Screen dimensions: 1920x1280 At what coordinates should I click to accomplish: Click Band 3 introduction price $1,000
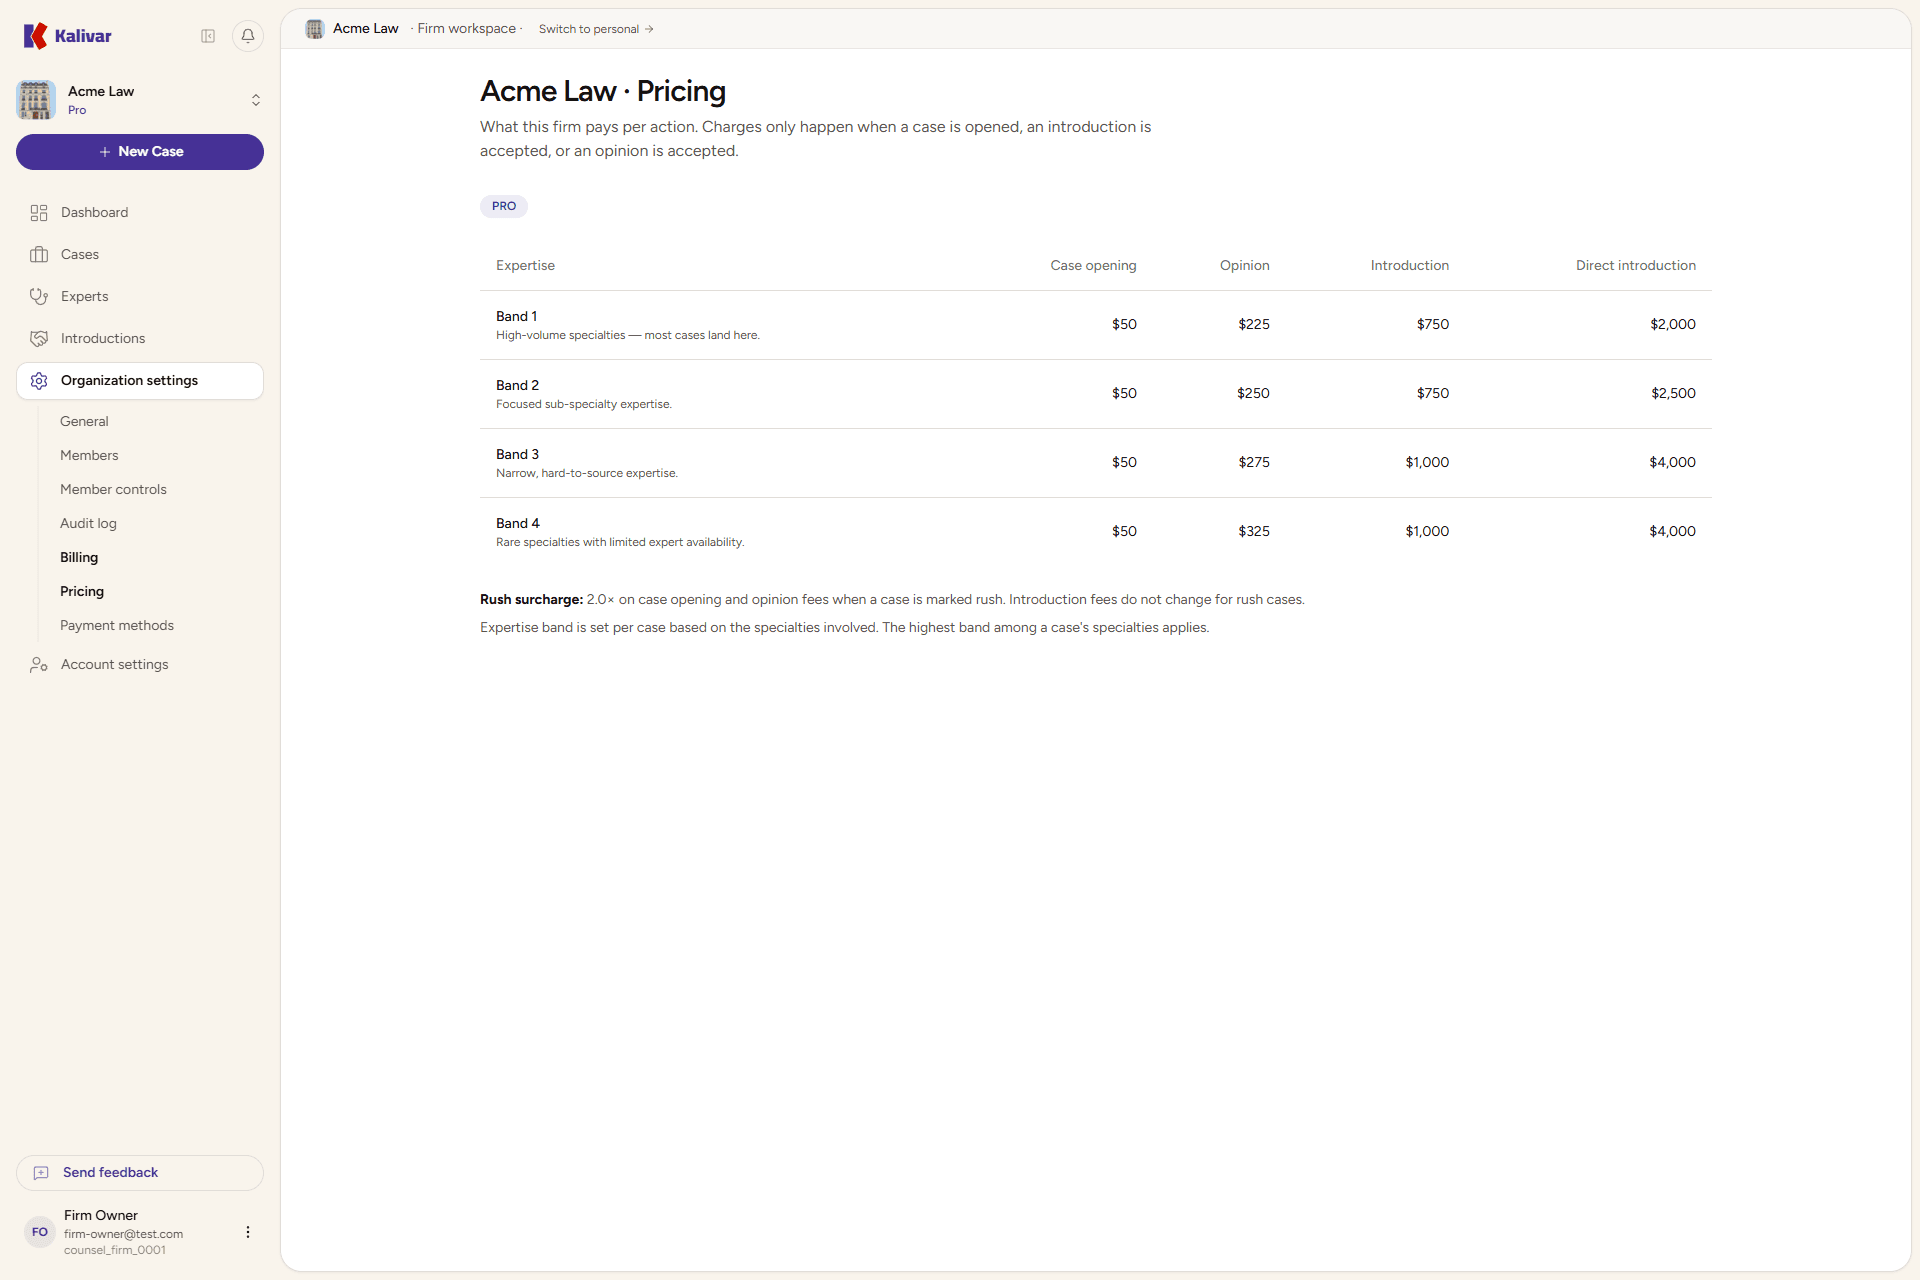click(x=1427, y=463)
